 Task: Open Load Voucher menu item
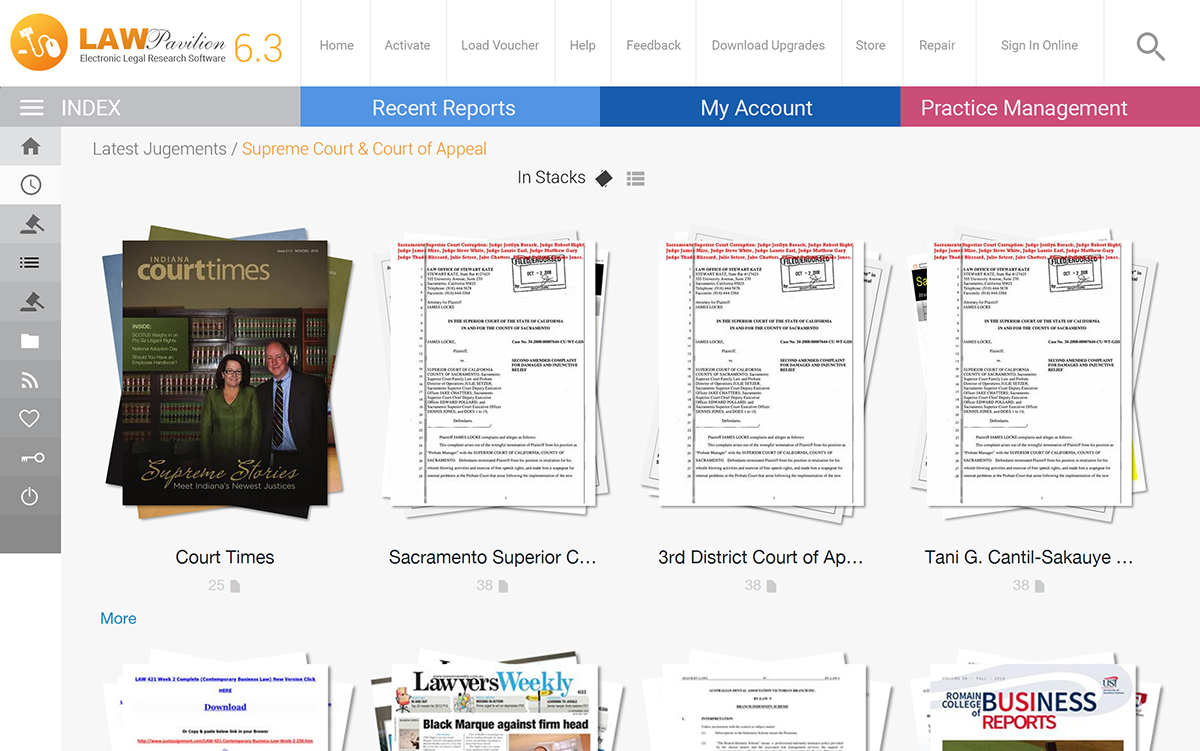[500, 45]
